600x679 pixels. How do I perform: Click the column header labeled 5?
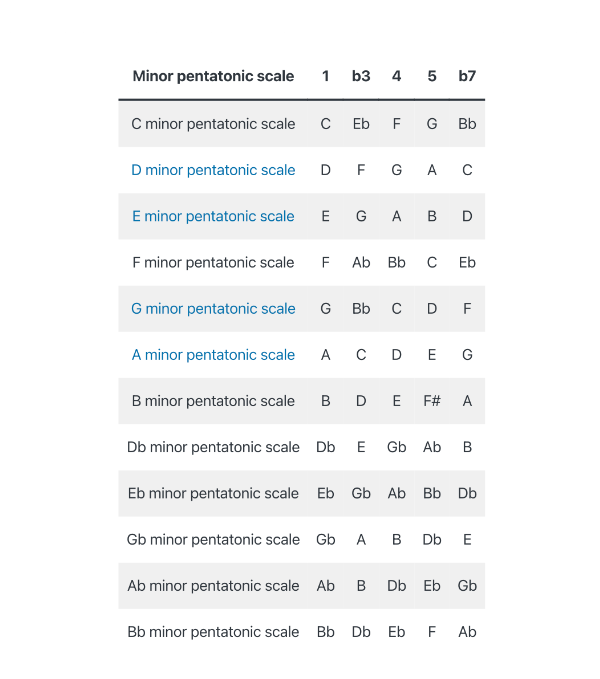coord(432,76)
